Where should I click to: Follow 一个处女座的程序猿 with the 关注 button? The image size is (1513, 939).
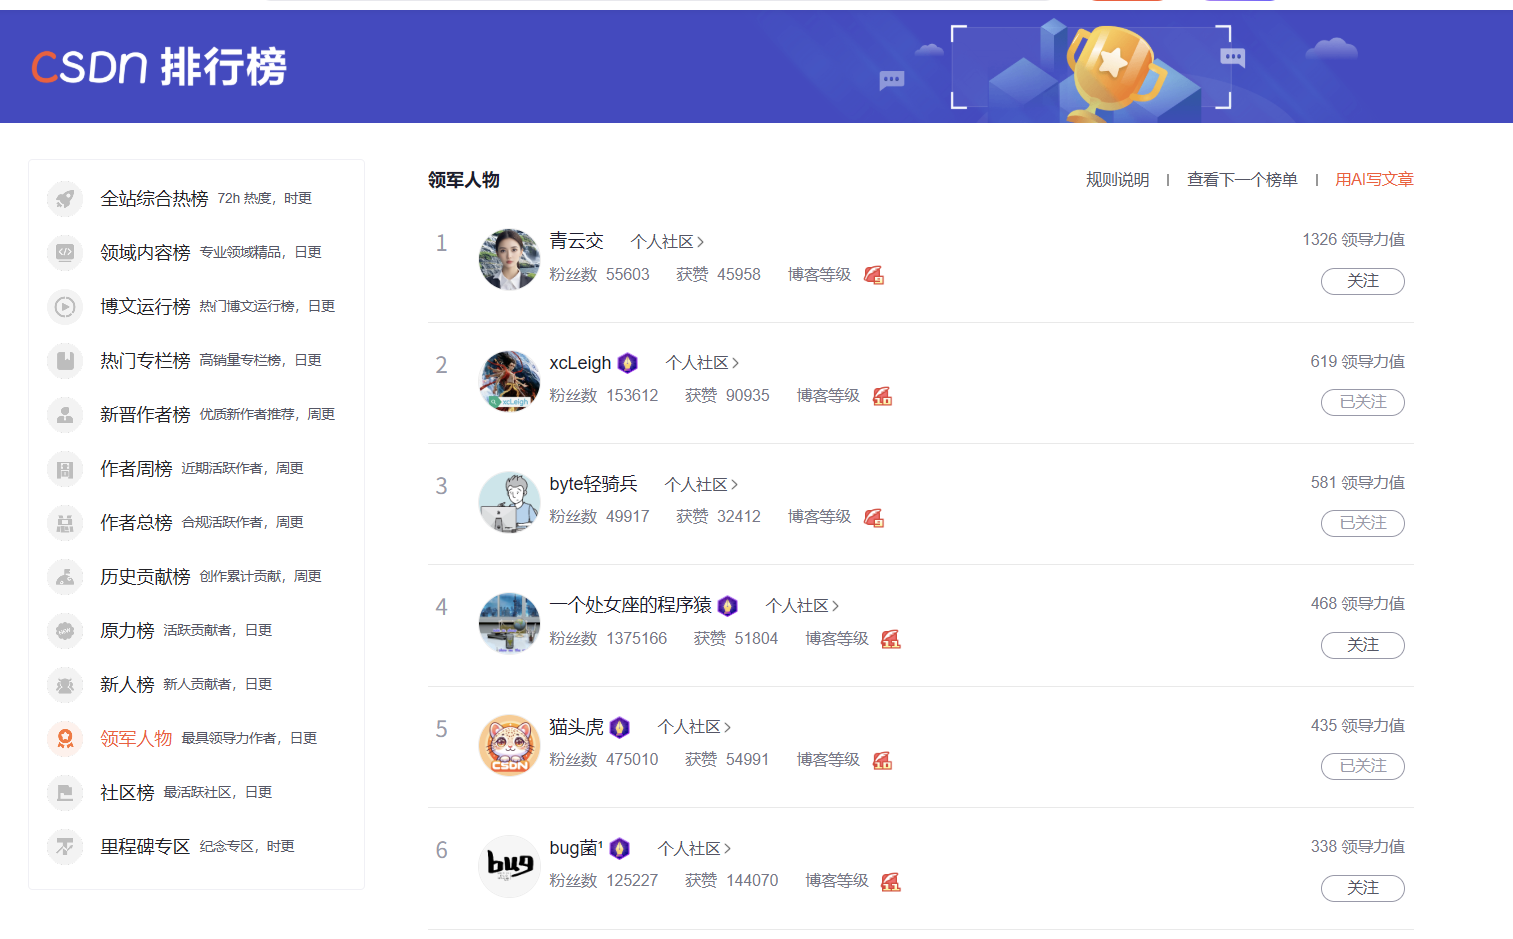(x=1362, y=645)
